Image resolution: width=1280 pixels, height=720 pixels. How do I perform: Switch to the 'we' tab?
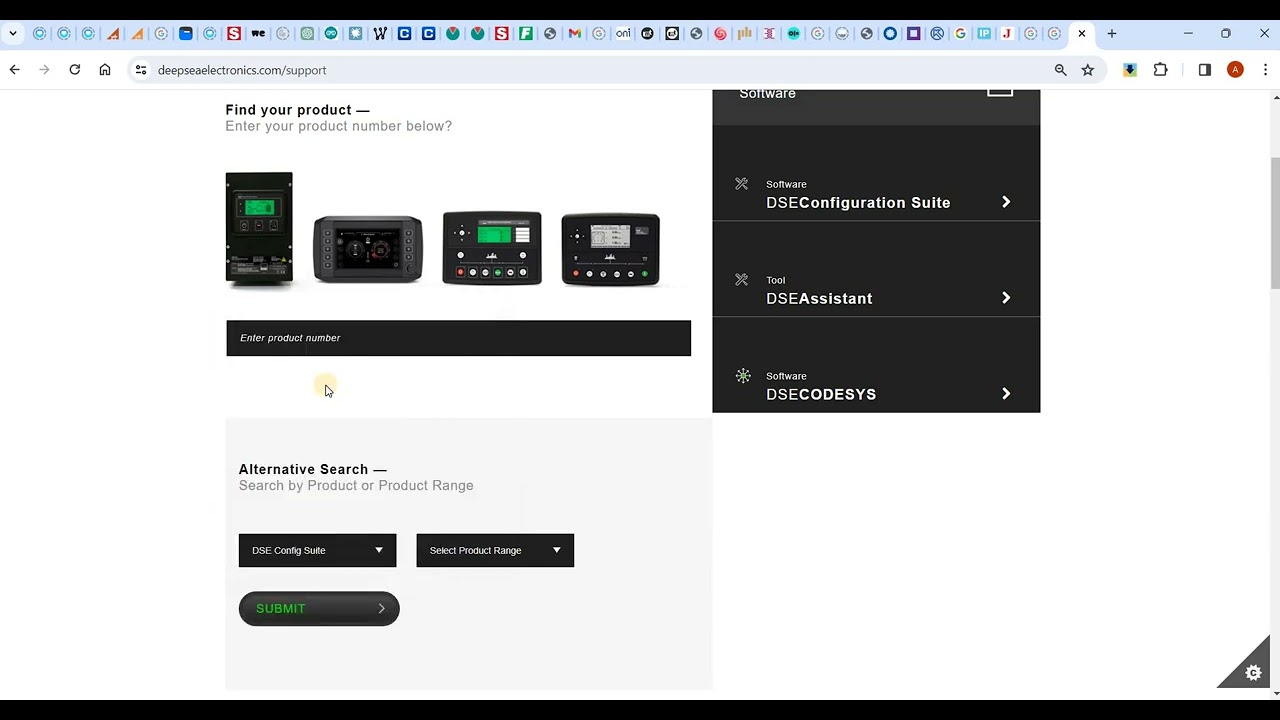tap(258, 33)
